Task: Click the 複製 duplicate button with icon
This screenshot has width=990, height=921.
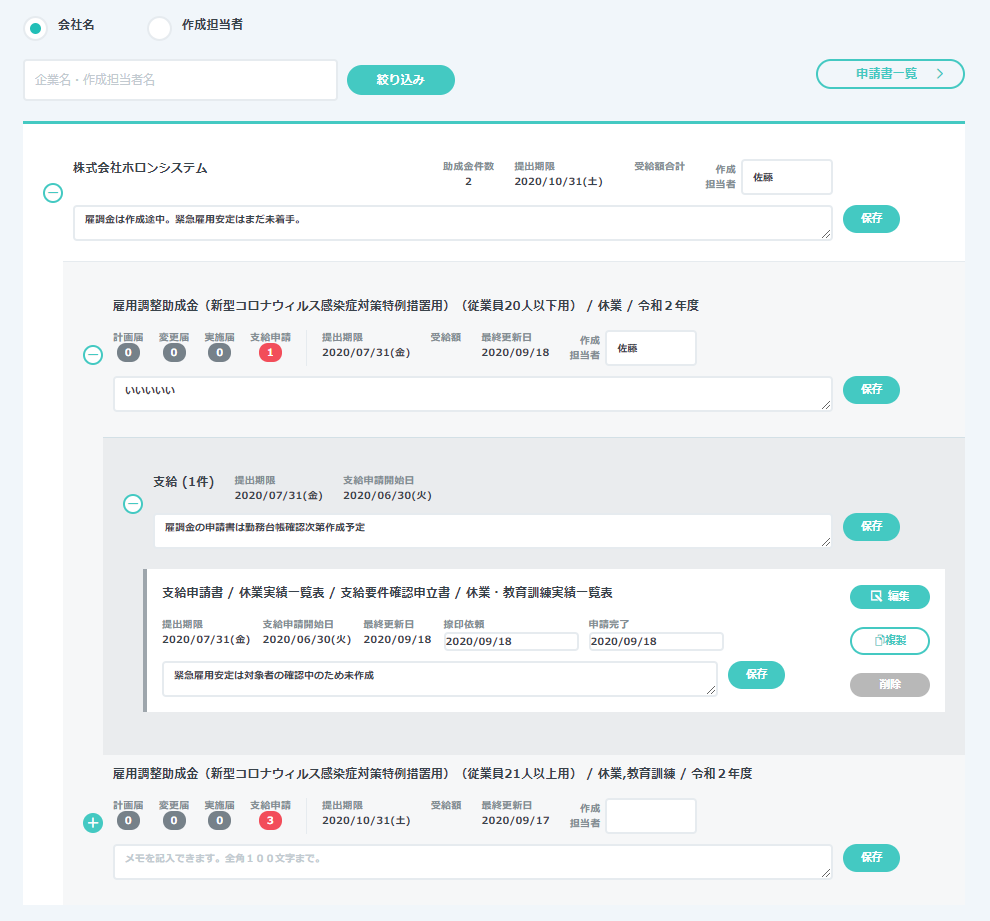Action: tap(889, 640)
